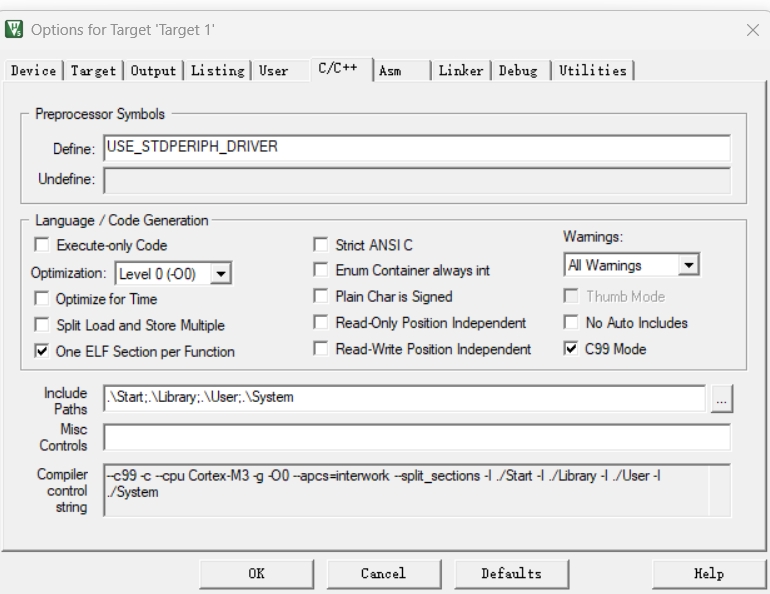Enable Optimize for Time

pos(42,298)
